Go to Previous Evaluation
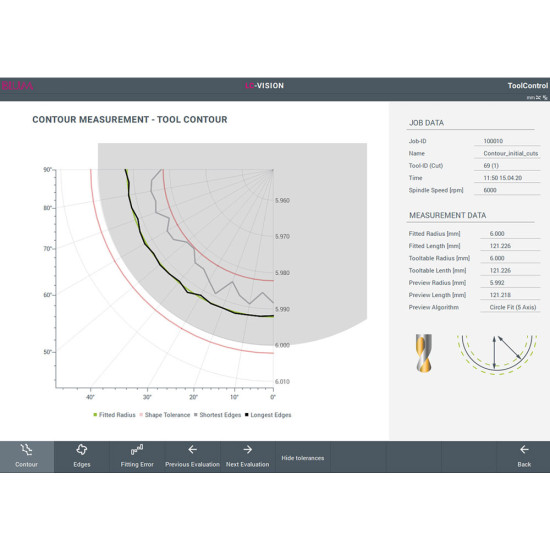 (x=192, y=456)
